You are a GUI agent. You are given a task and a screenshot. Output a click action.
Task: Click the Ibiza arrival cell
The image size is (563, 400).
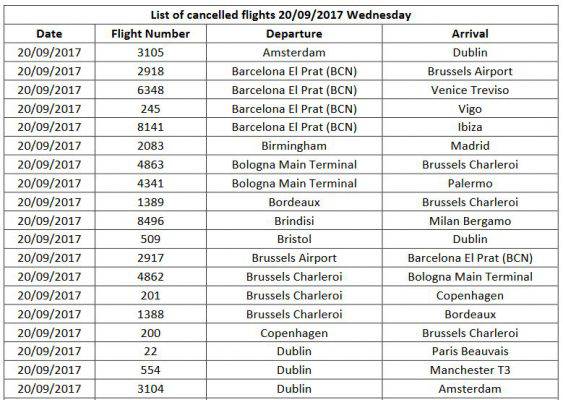pyautogui.click(x=470, y=127)
